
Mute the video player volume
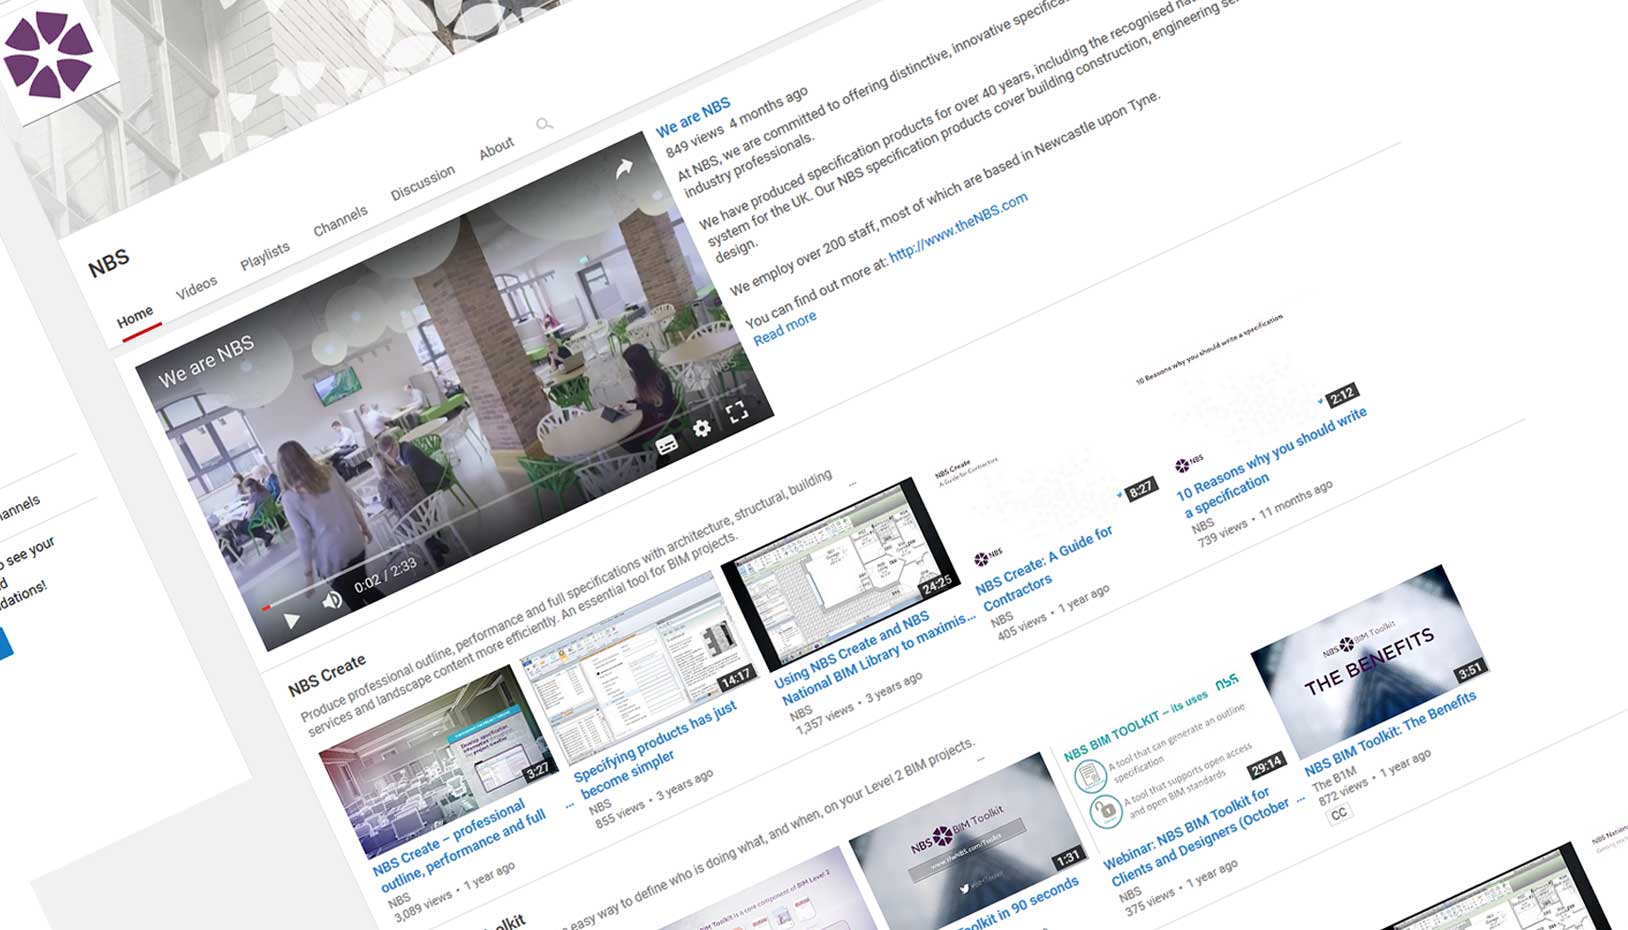pyautogui.click(x=332, y=600)
